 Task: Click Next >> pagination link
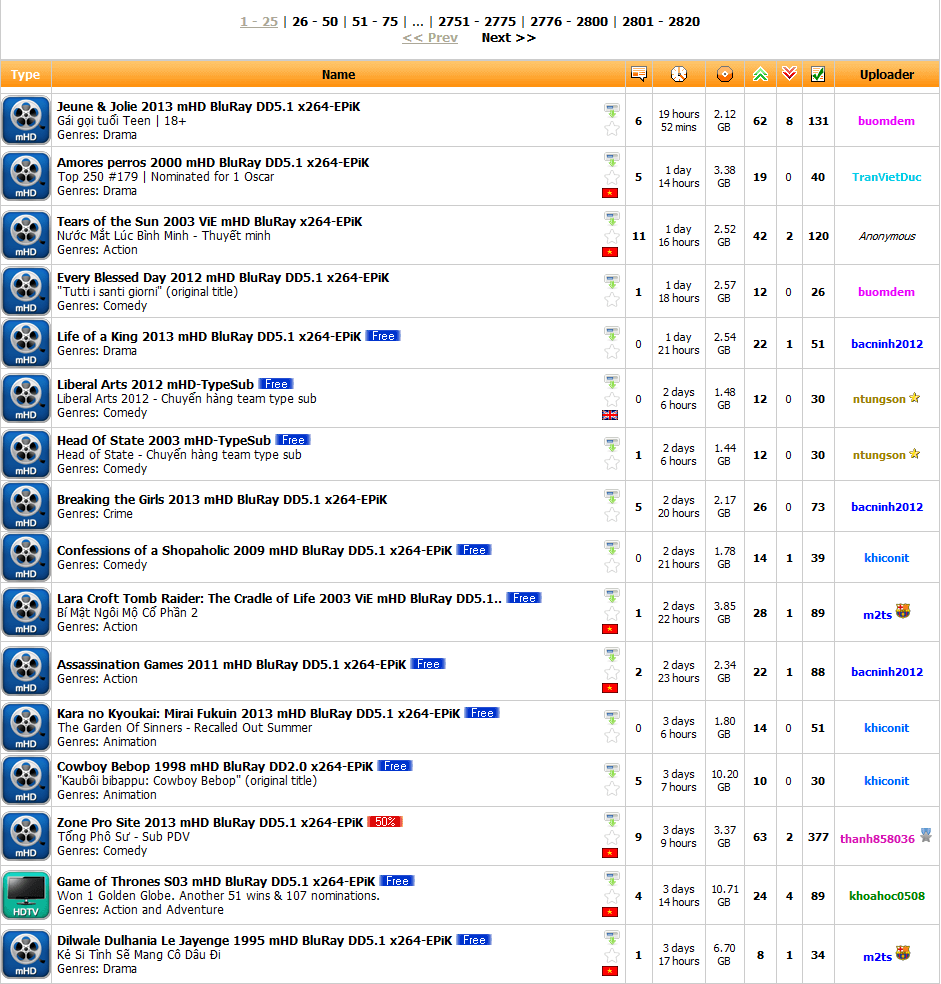click(x=508, y=38)
